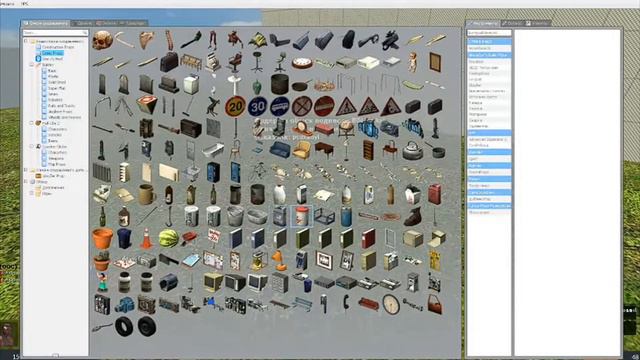Image resolution: width=640 pixels, height=360 pixels.
Task: Open the Counter-Strike category
Action: (54, 146)
